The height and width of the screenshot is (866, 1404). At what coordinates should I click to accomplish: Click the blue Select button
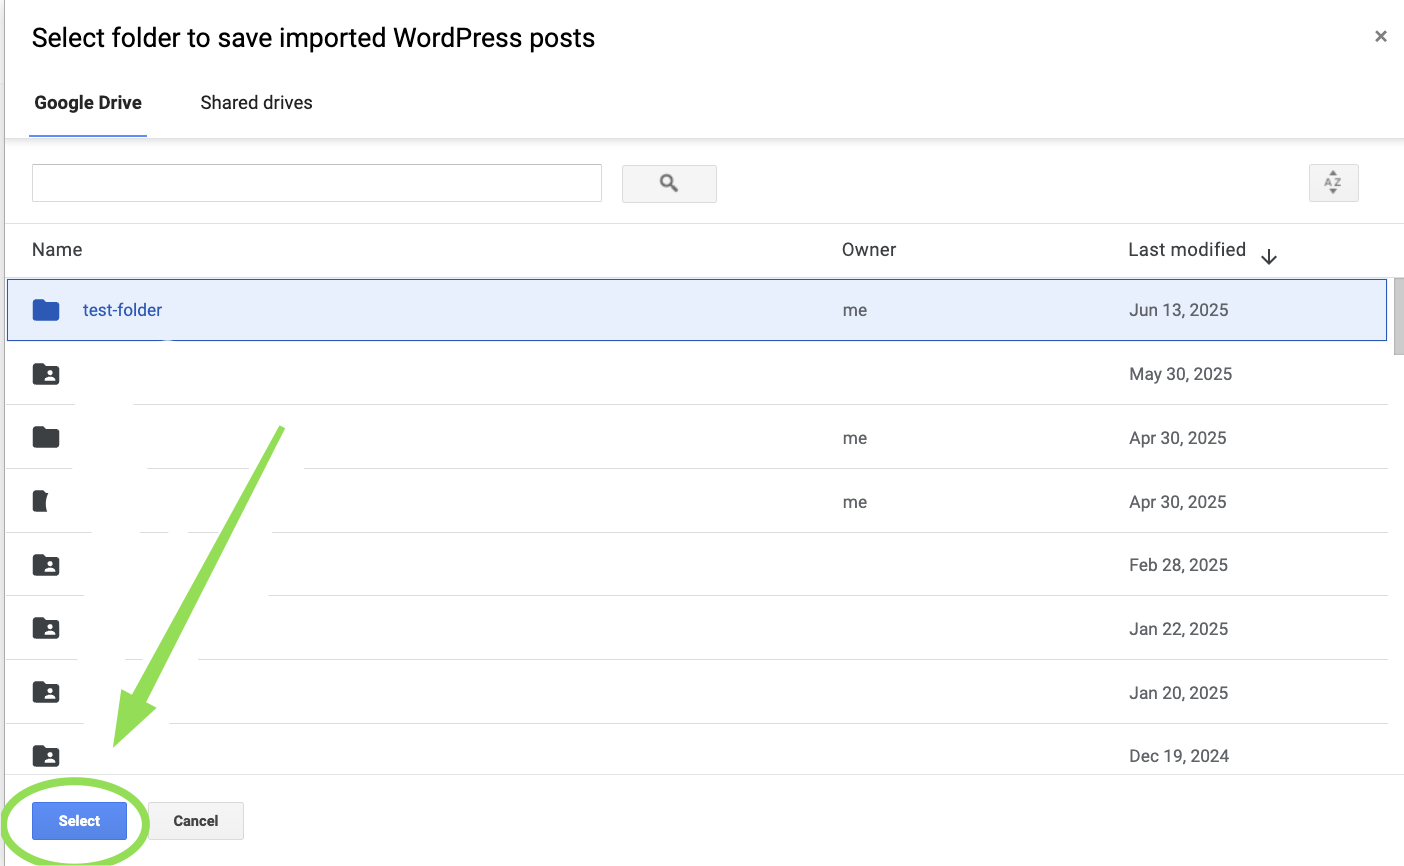point(79,821)
